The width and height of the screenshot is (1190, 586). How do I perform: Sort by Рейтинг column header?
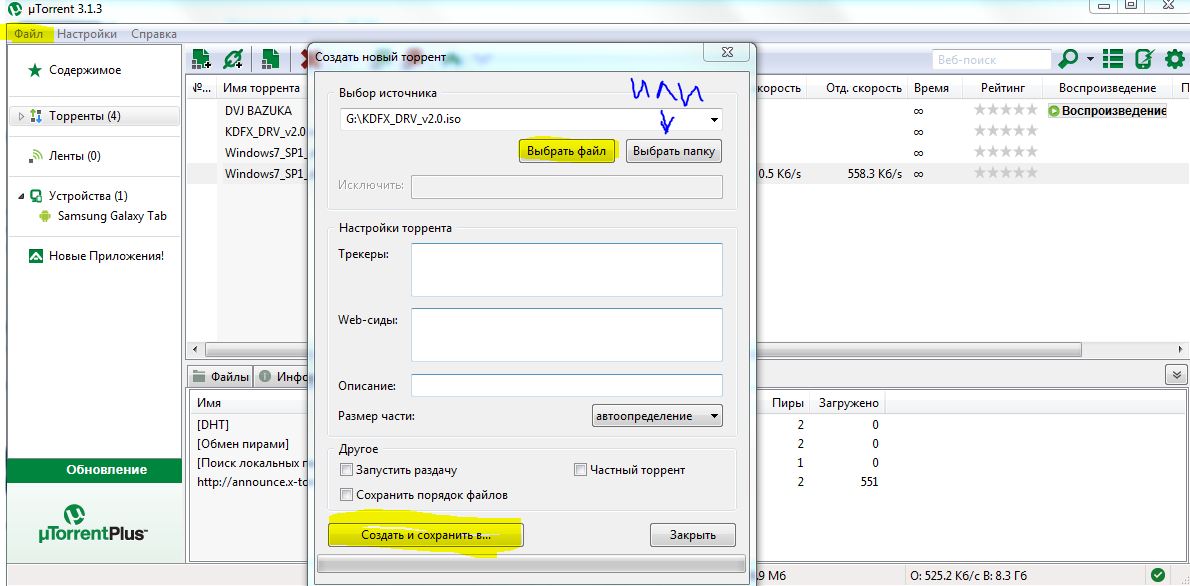click(1002, 88)
